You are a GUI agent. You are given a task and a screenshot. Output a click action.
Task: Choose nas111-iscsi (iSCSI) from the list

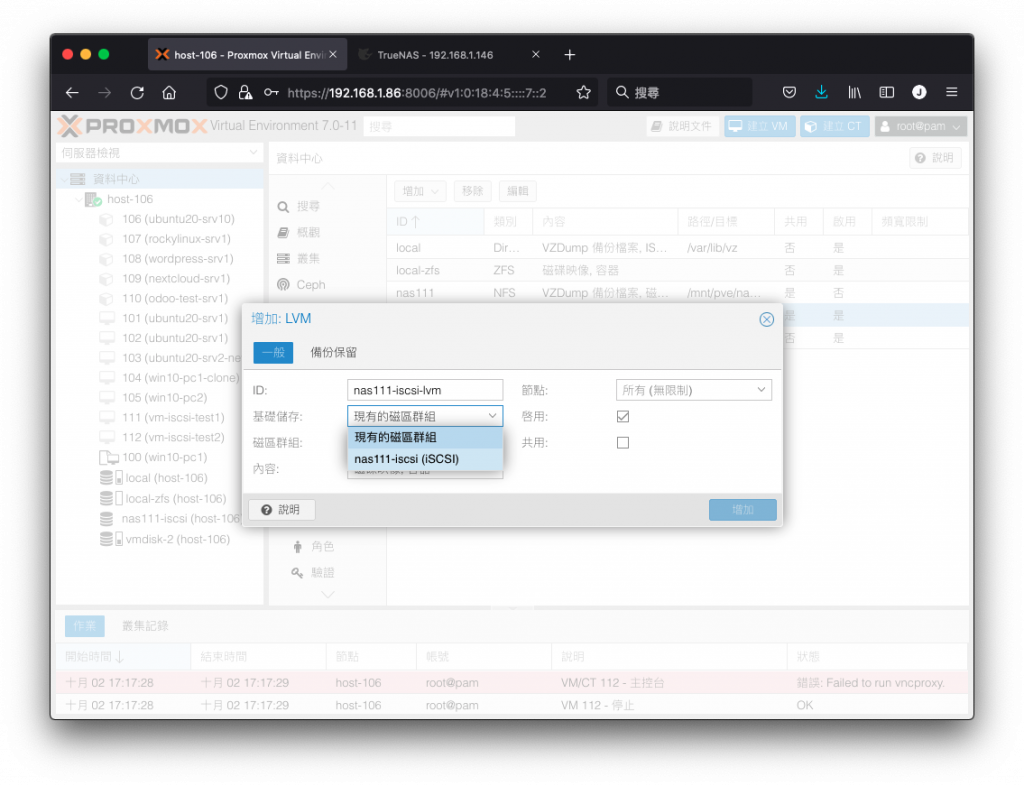[425, 459]
